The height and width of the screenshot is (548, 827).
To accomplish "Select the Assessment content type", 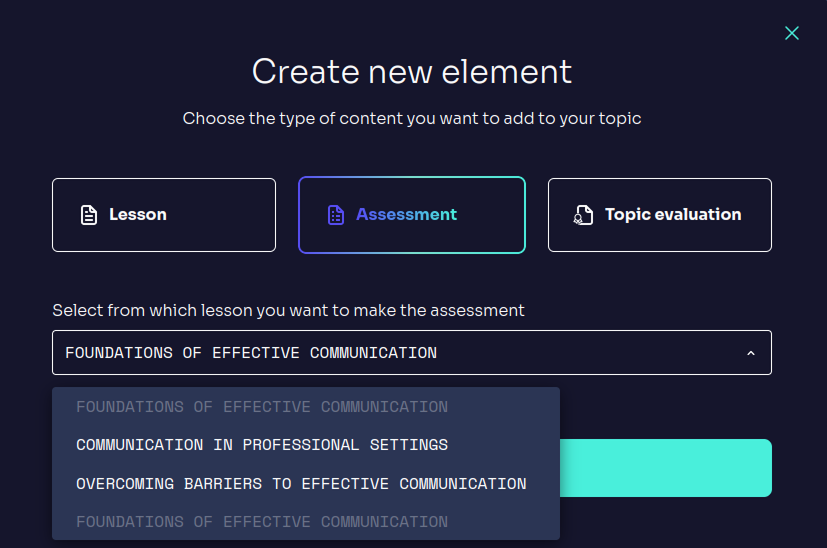I will click(411, 215).
